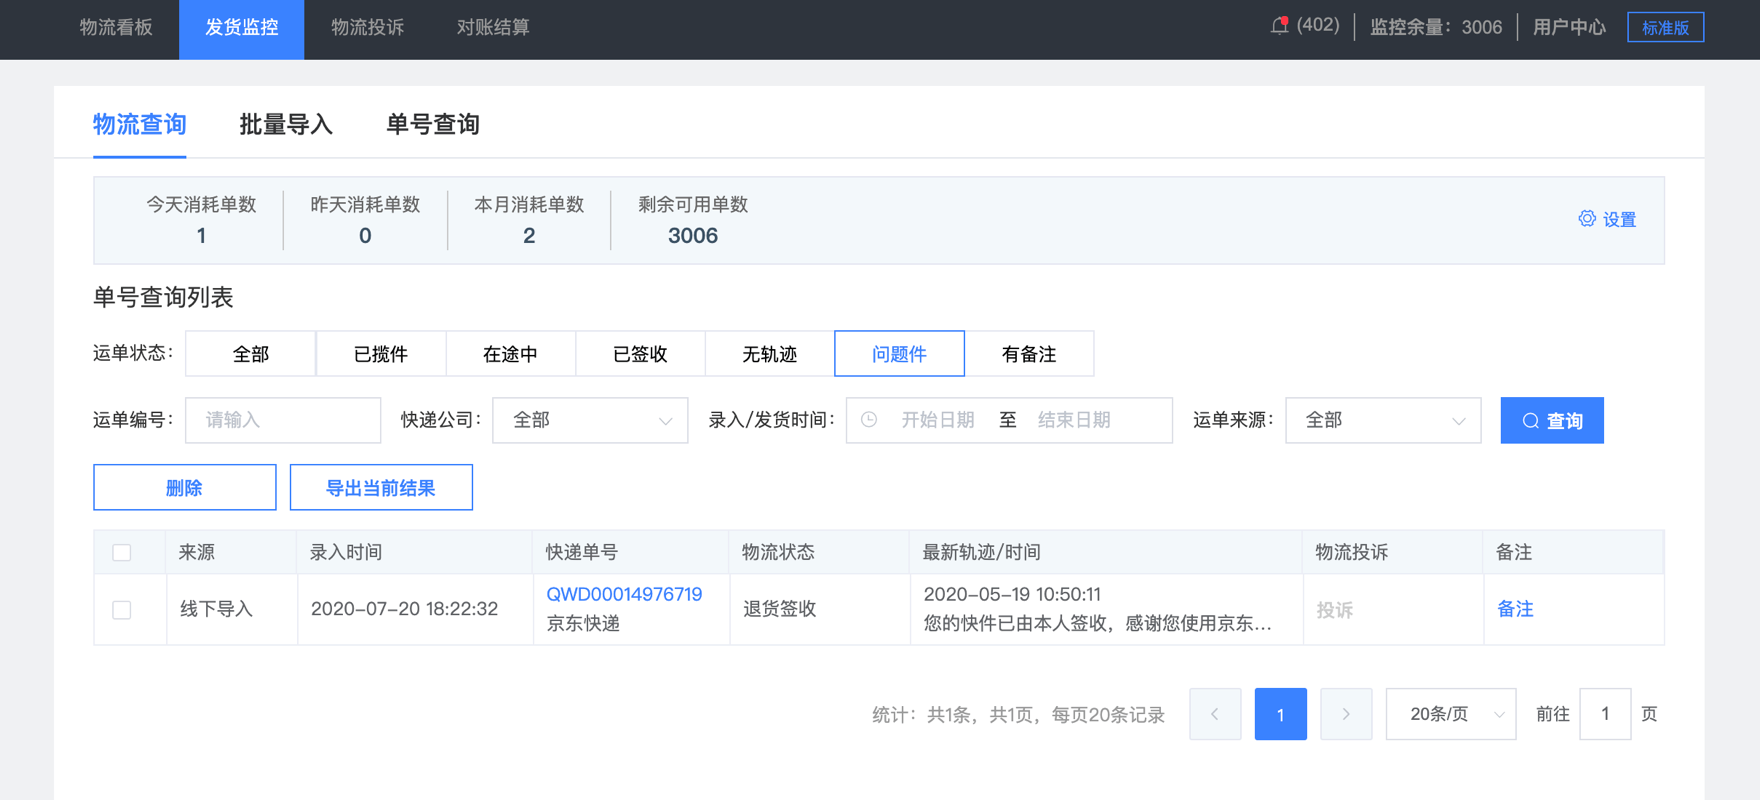Open the 运单来源 dropdown
Image resolution: width=1760 pixels, height=800 pixels.
pyautogui.click(x=1383, y=420)
